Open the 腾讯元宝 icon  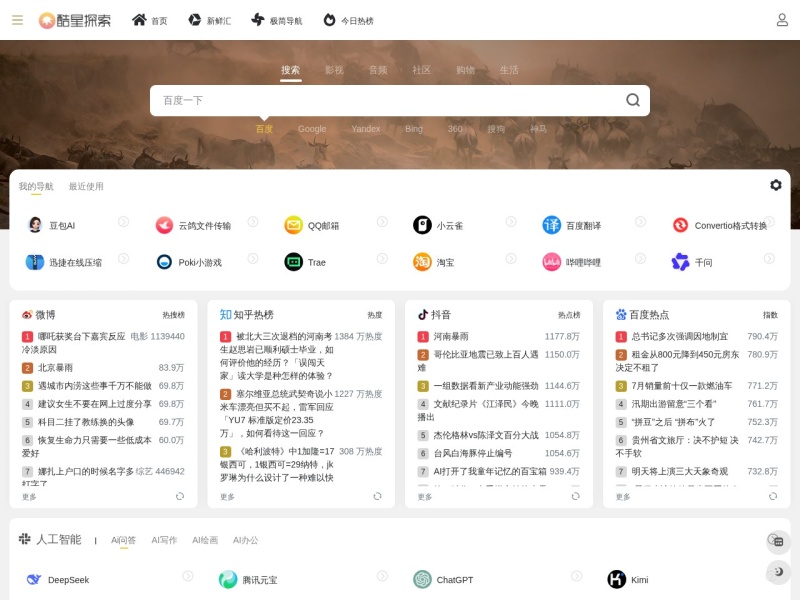tap(228, 580)
